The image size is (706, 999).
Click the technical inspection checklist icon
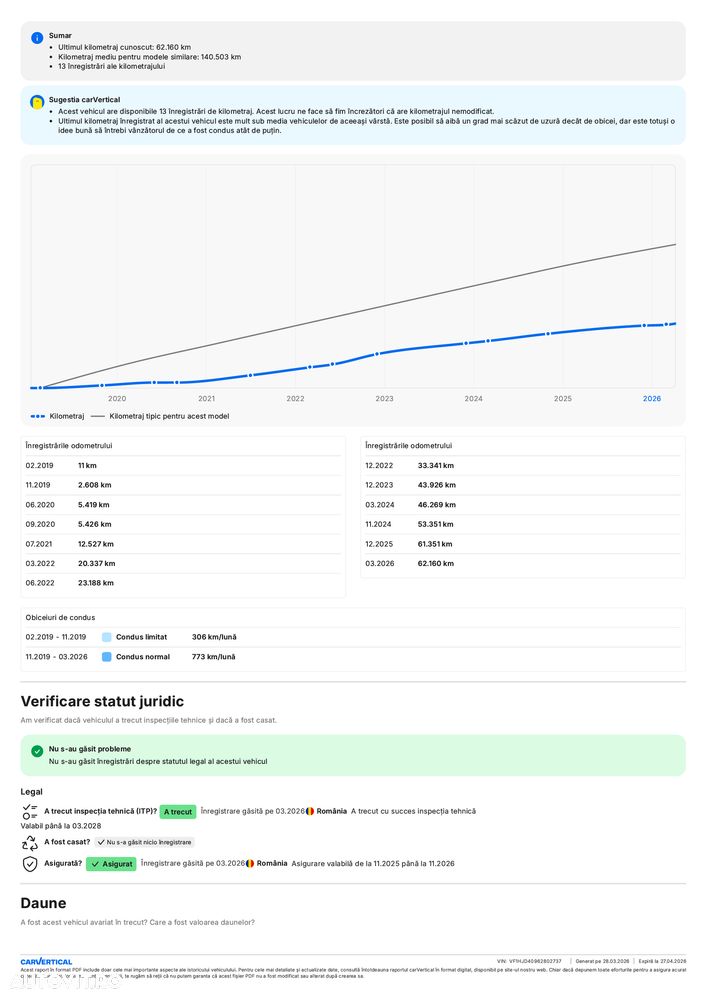pyautogui.click(x=30, y=811)
